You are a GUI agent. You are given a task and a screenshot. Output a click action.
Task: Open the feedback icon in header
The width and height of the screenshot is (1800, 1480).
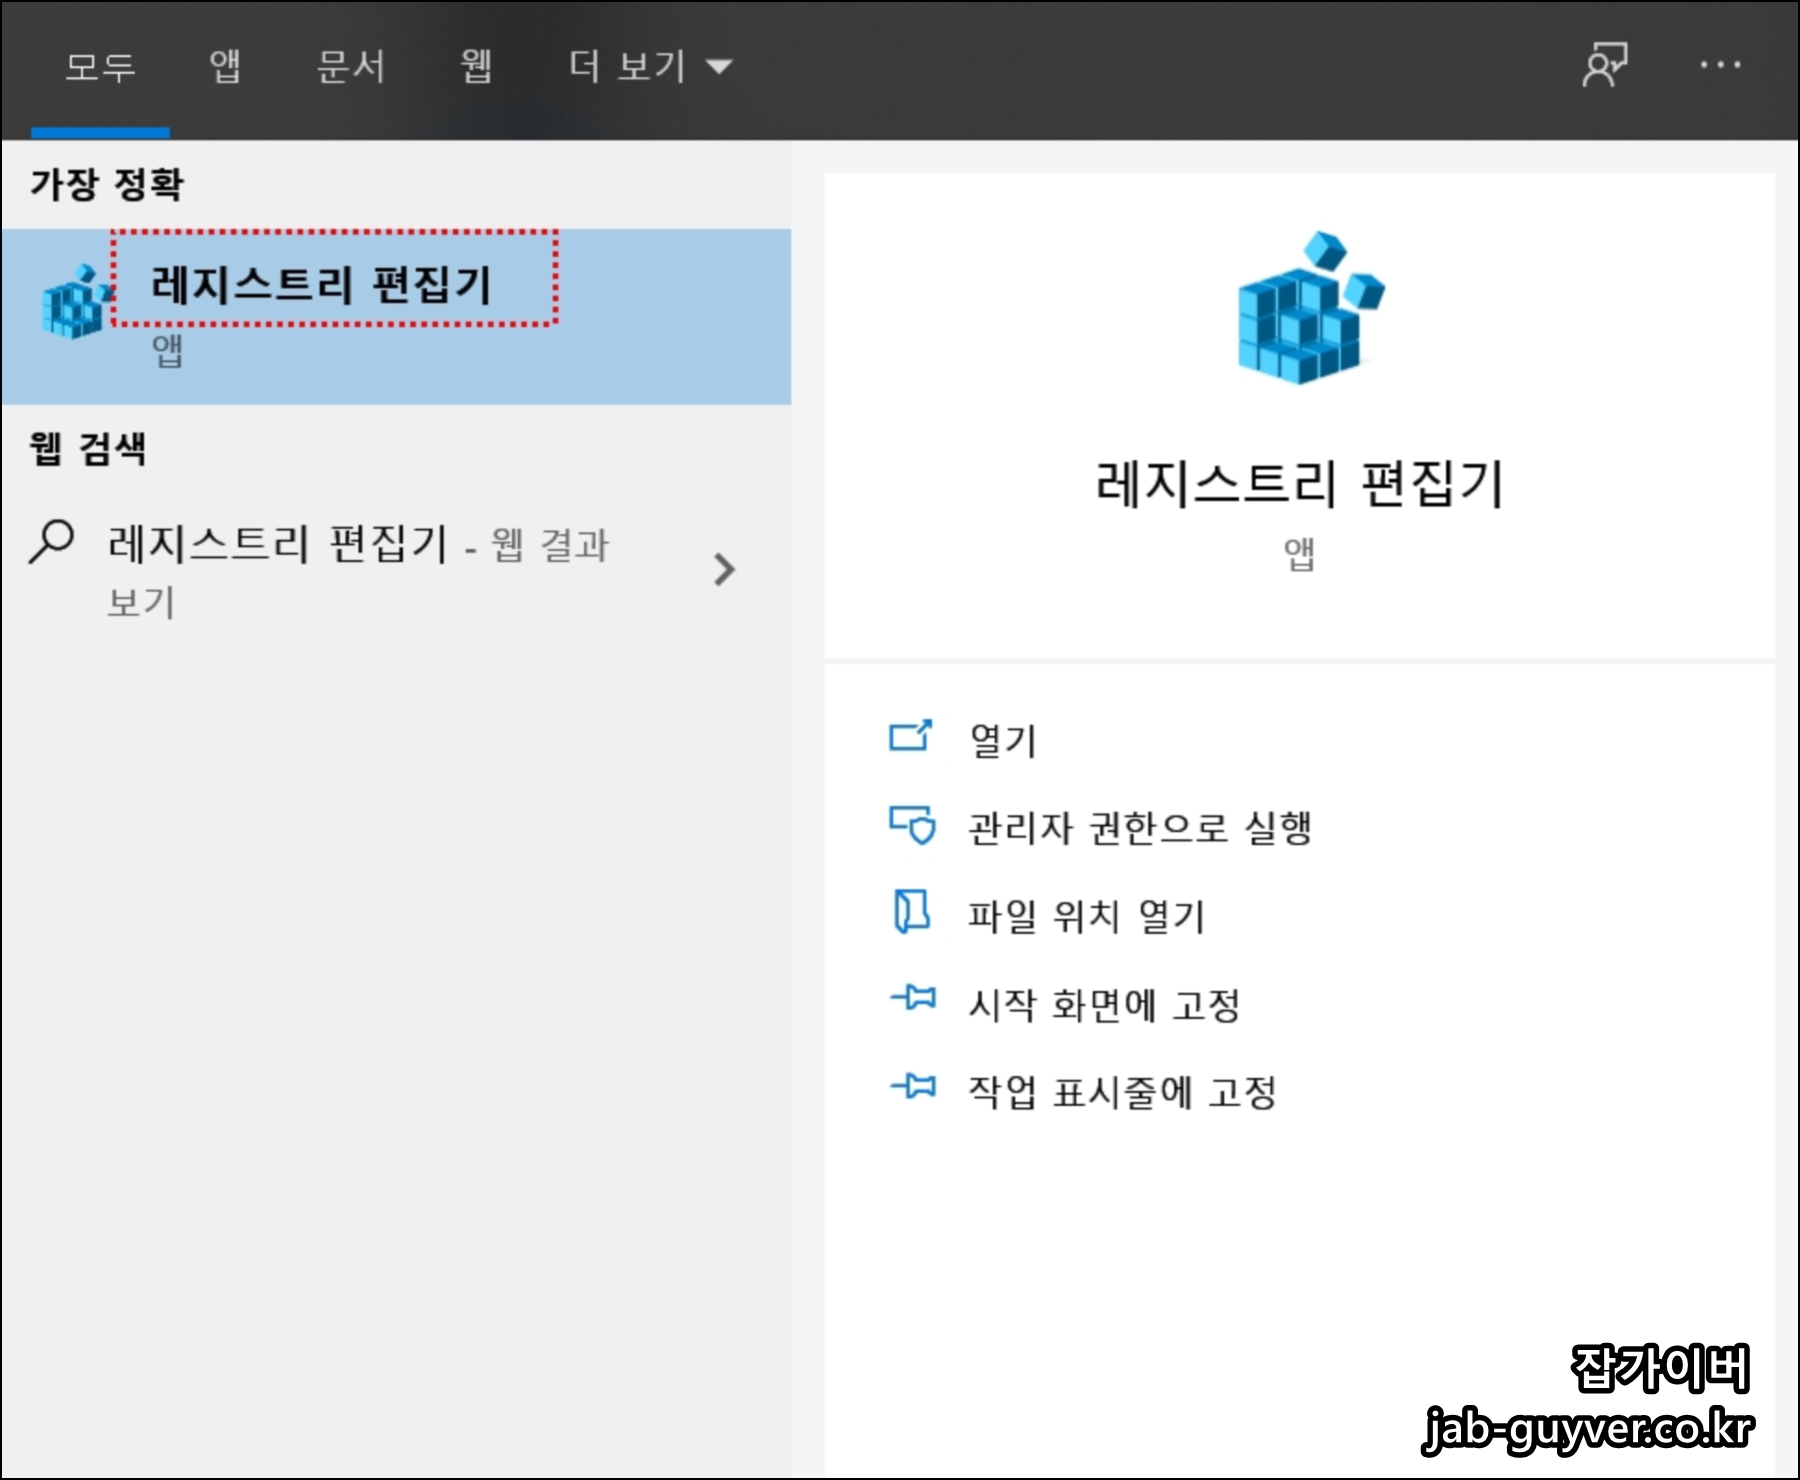[1605, 65]
